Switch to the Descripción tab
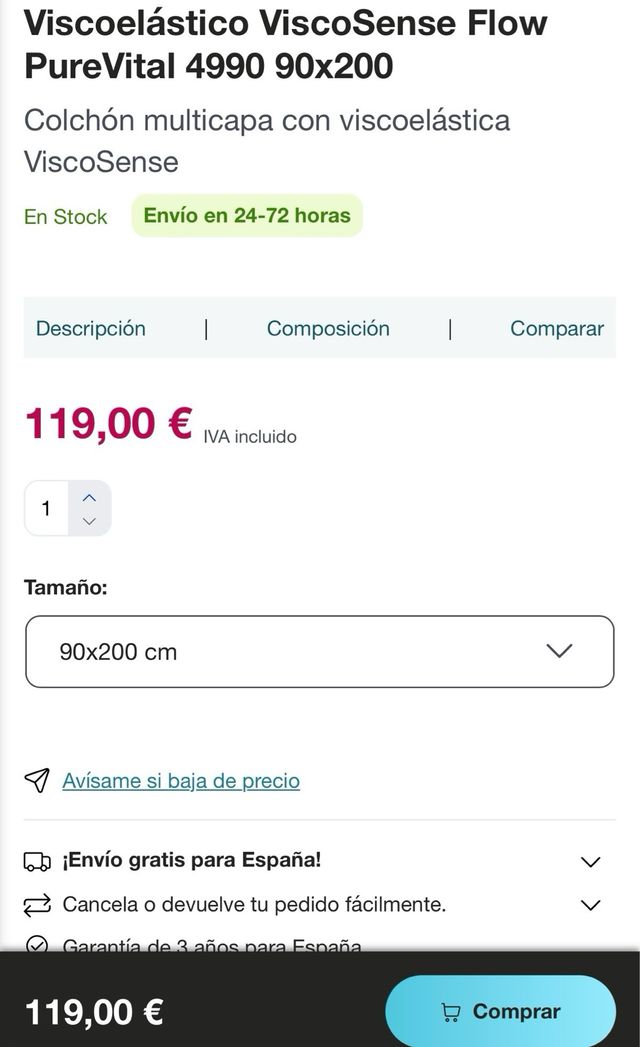The height and width of the screenshot is (1047, 640). click(90, 328)
